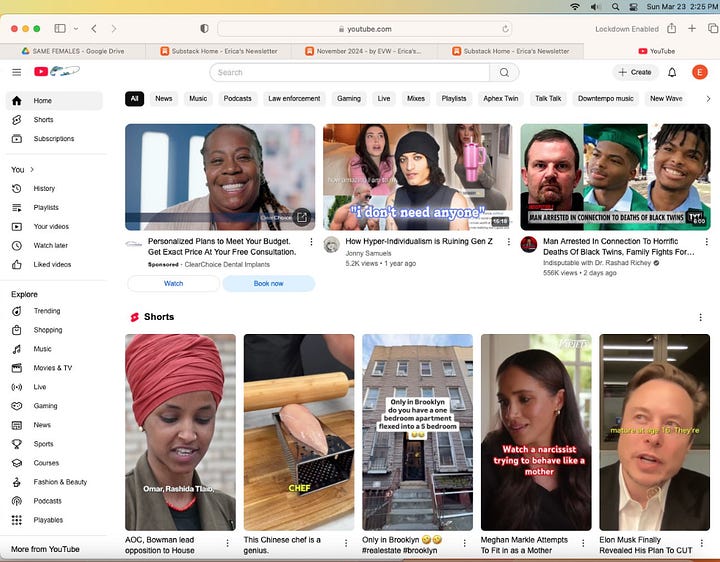Click the Watch button on ad

[x=173, y=283]
